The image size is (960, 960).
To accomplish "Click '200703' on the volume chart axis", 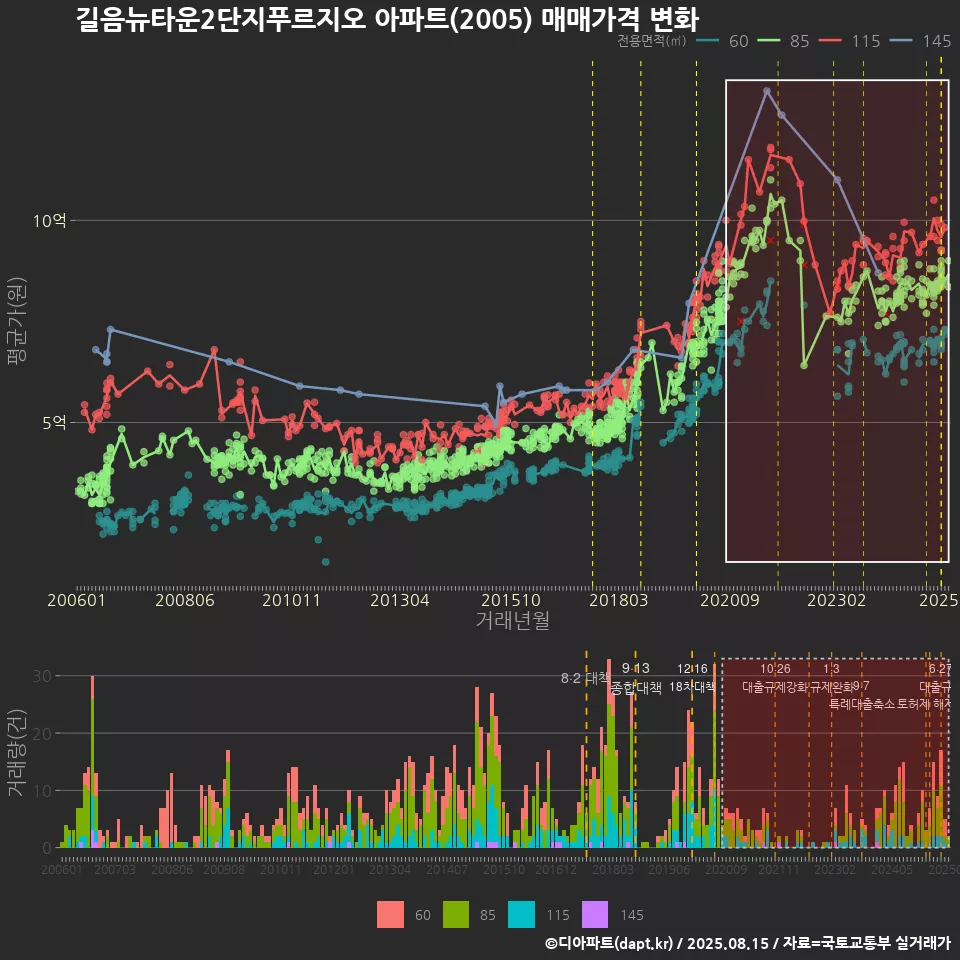I will [x=114, y=869].
